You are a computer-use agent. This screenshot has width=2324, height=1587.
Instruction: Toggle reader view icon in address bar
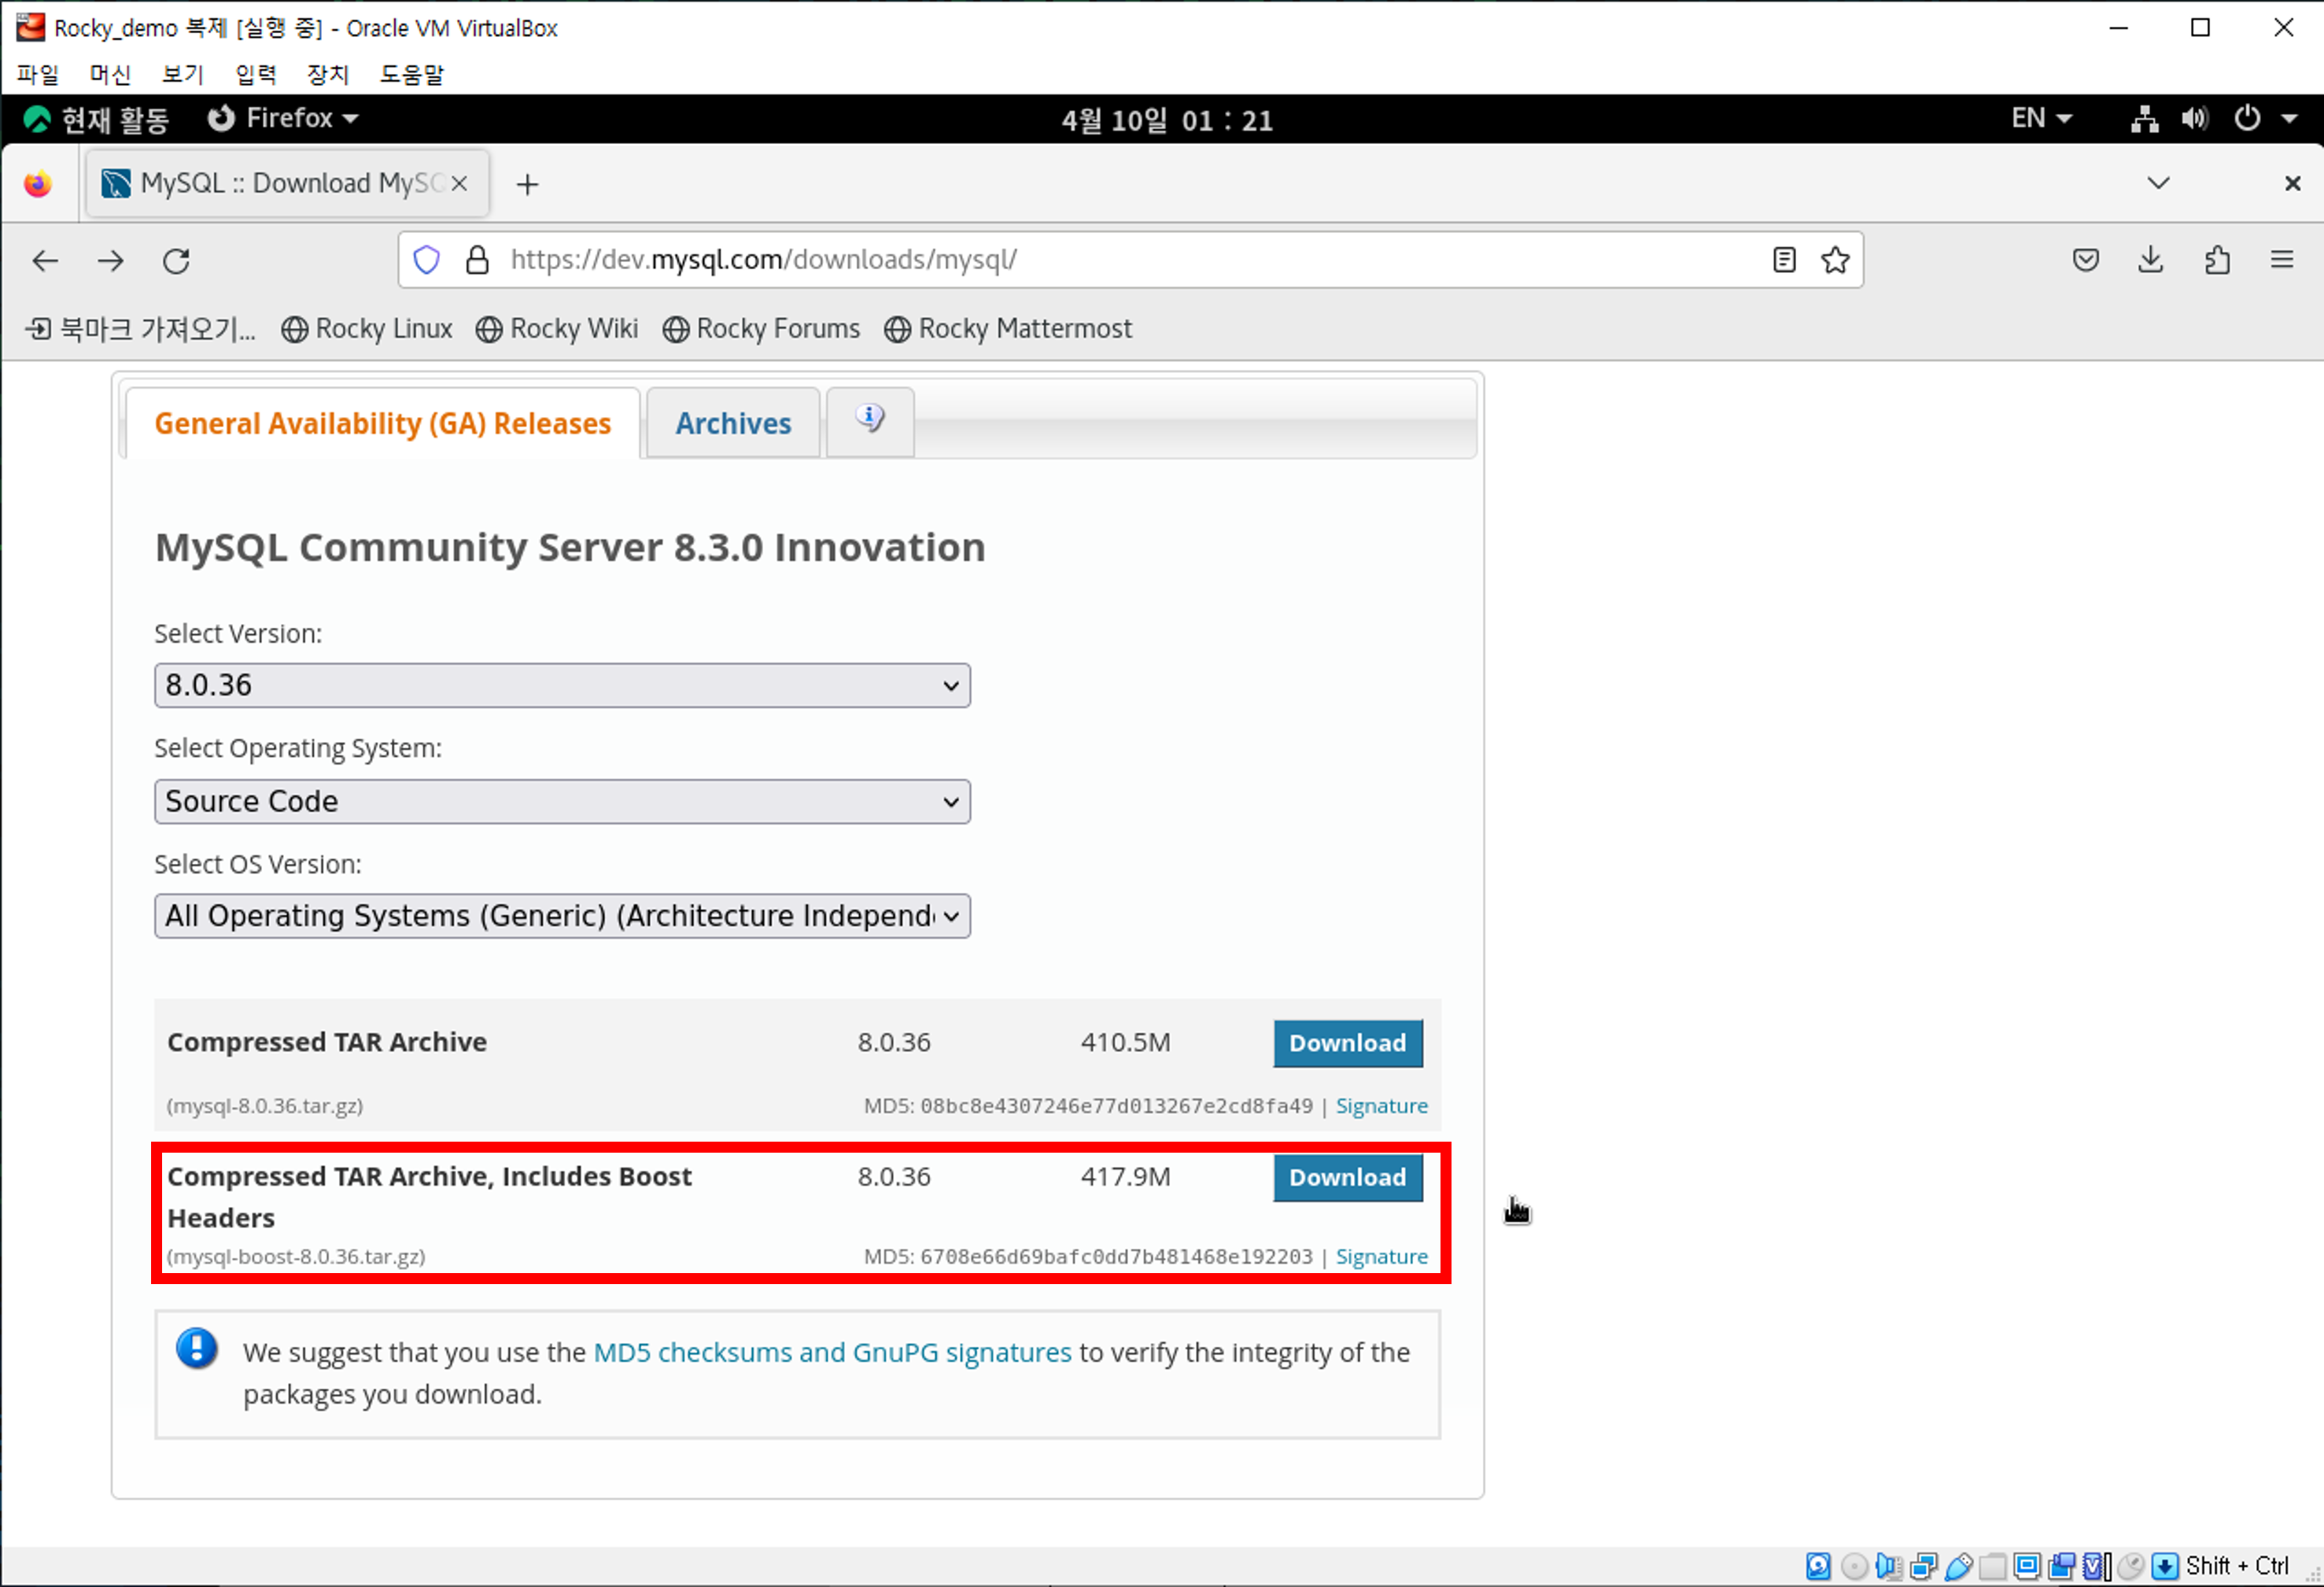click(1783, 260)
